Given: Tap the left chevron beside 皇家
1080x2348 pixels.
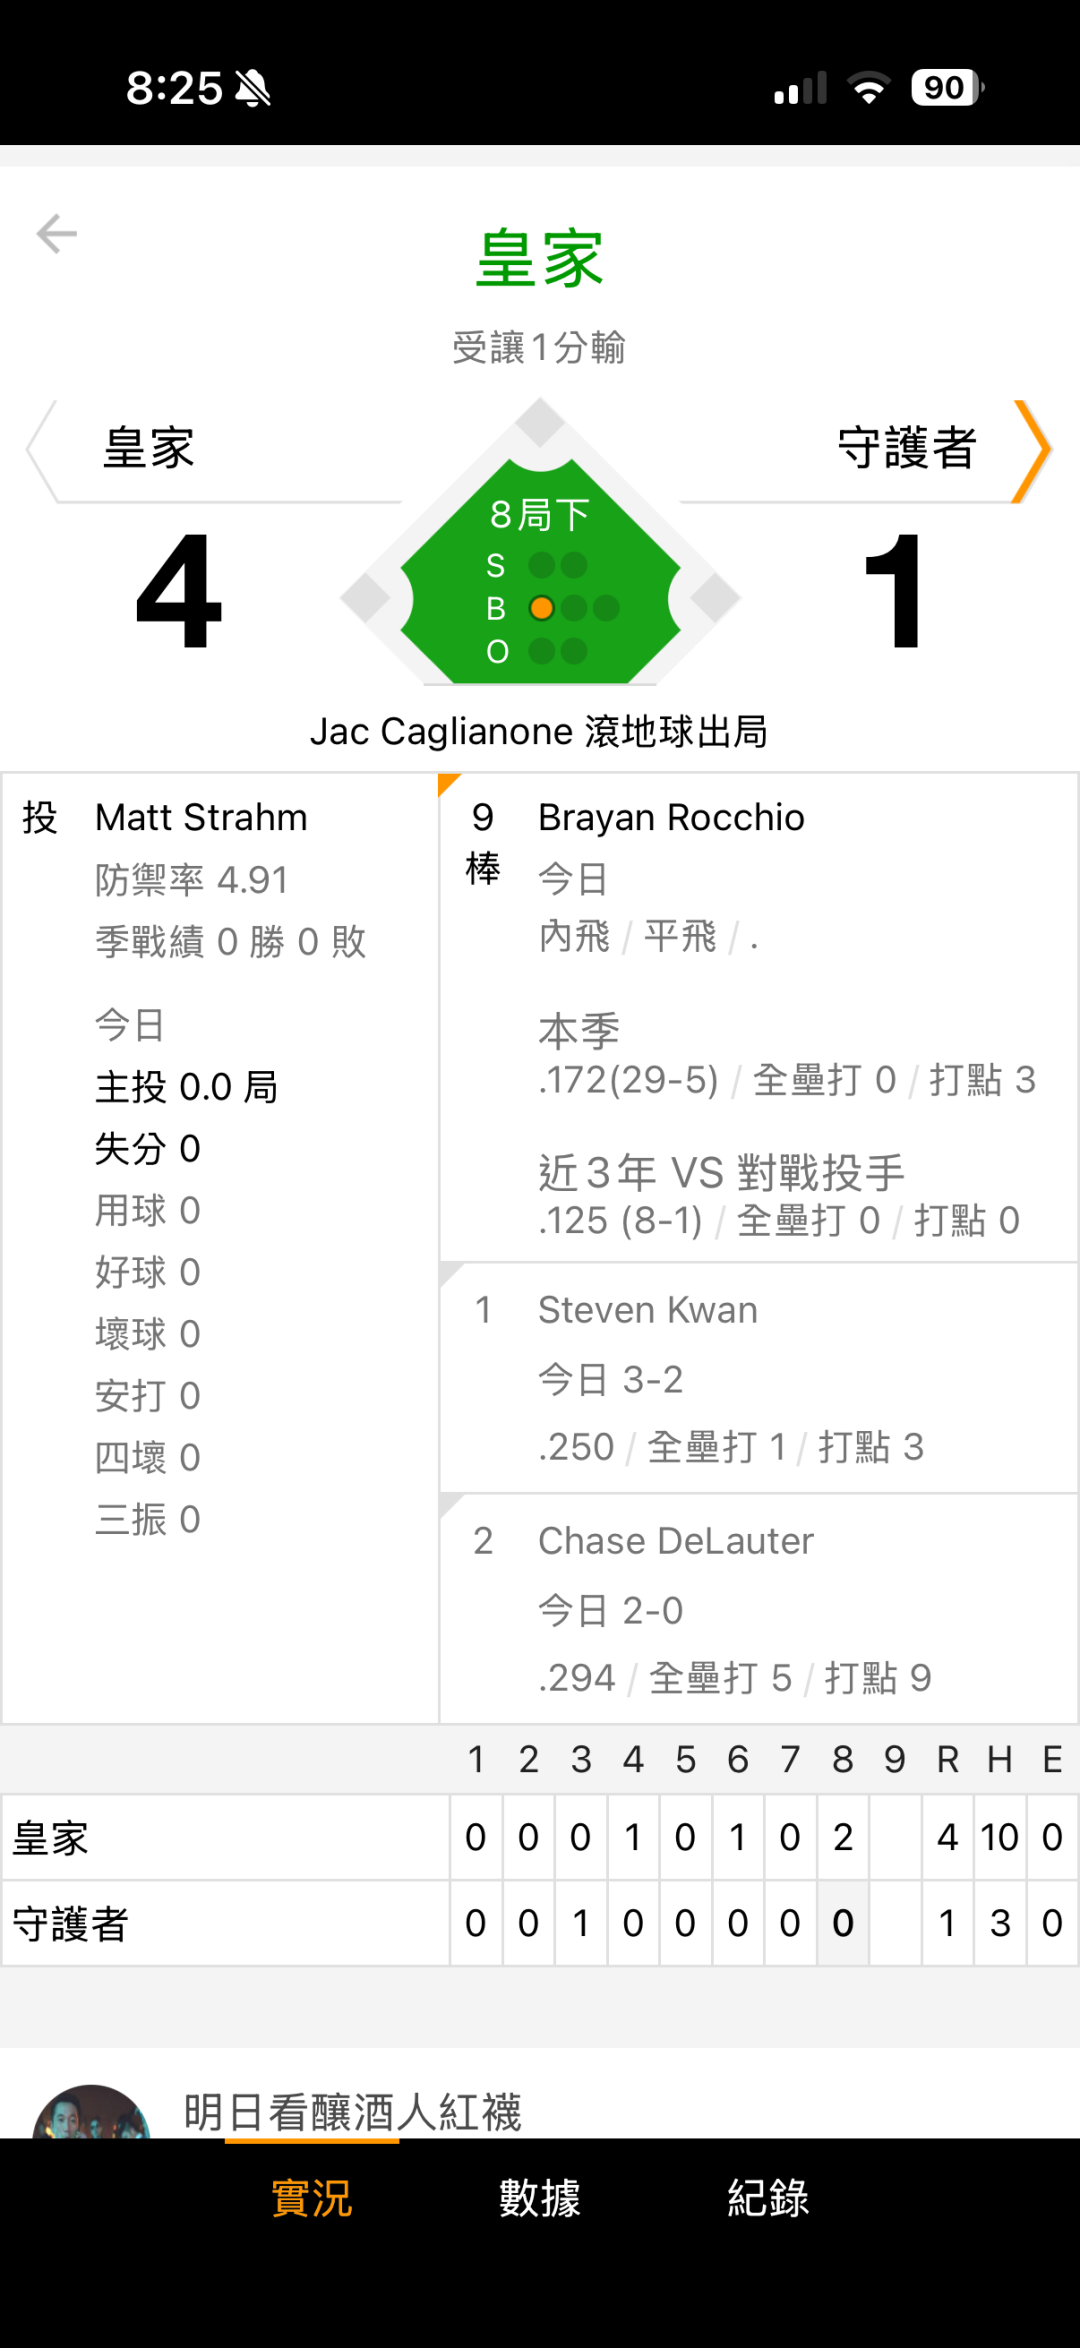Looking at the screenshot, I should (x=41, y=450).
